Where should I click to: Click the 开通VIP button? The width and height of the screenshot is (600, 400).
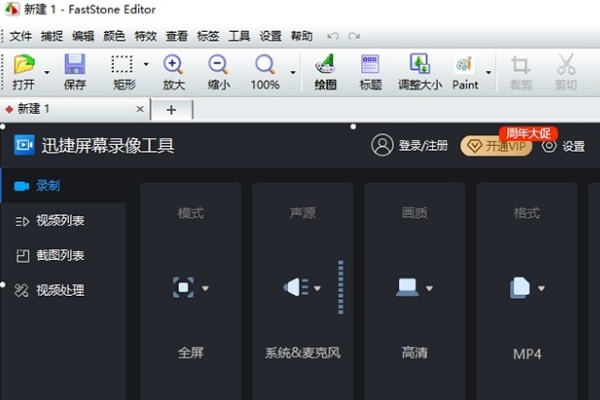[x=496, y=146]
